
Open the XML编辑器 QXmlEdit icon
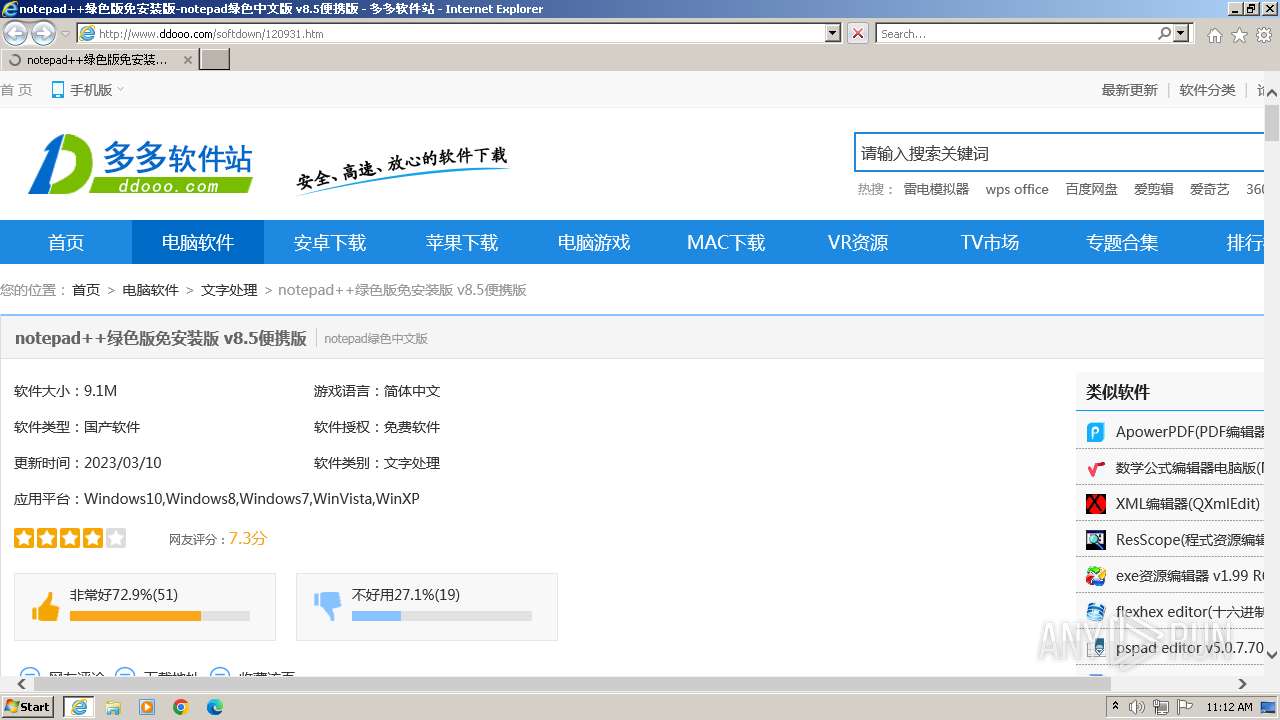pyautogui.click(x=1096, y=504)
